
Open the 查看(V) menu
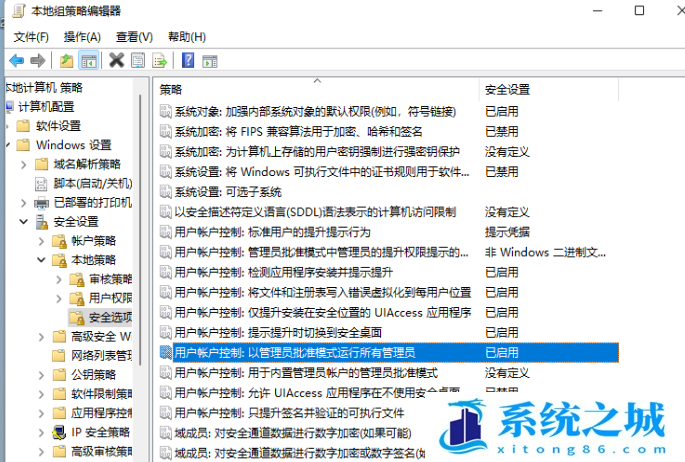134,36
